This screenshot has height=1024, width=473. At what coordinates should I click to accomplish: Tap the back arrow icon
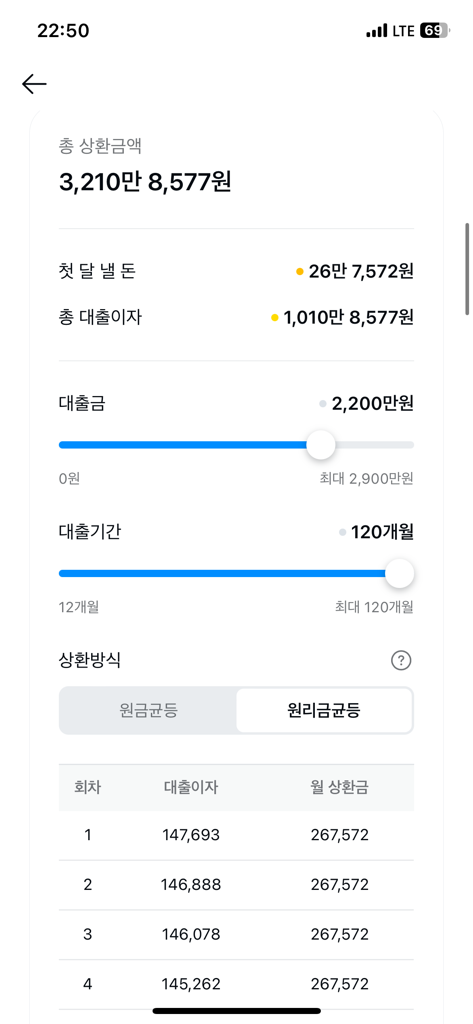34,84
